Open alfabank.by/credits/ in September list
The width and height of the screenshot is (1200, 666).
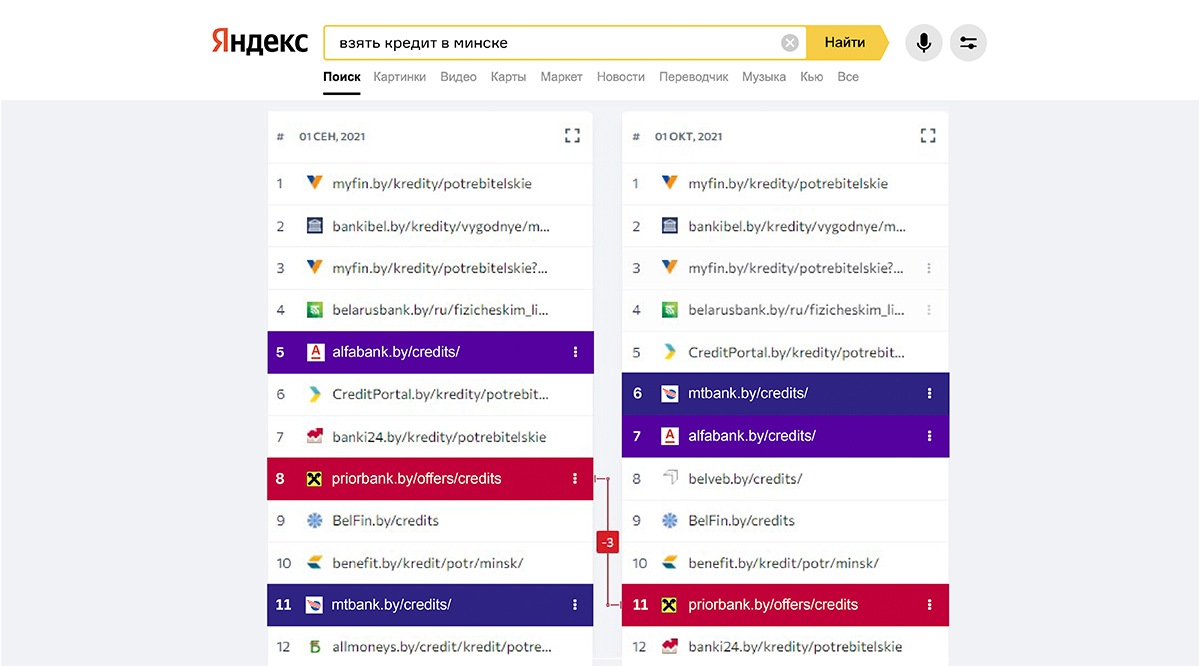click(x=396, y=352)
